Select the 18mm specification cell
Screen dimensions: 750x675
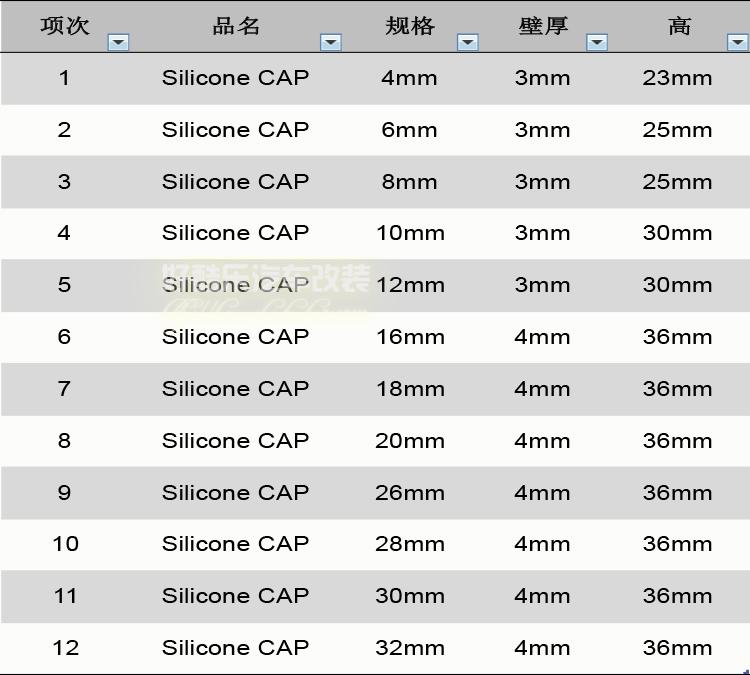click(x=410, y=389)
